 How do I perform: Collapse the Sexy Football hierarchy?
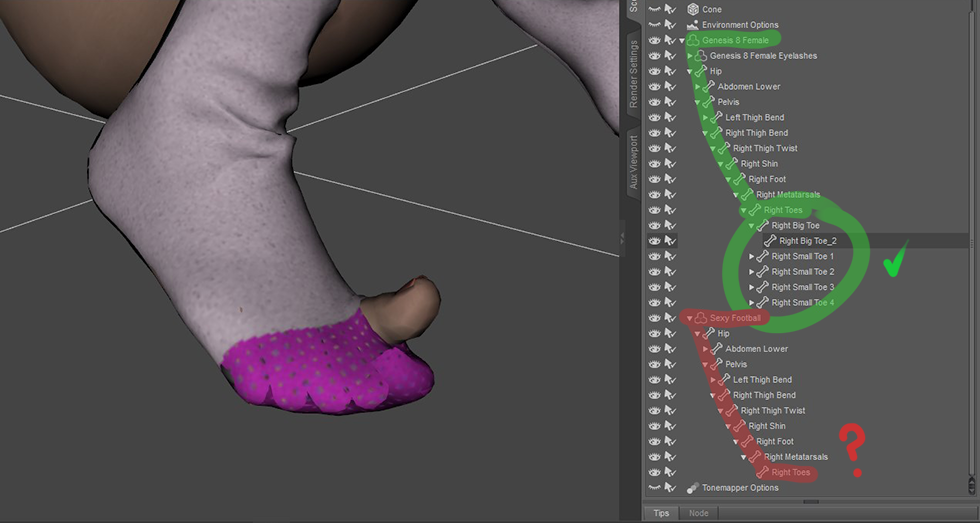point(689,318)
